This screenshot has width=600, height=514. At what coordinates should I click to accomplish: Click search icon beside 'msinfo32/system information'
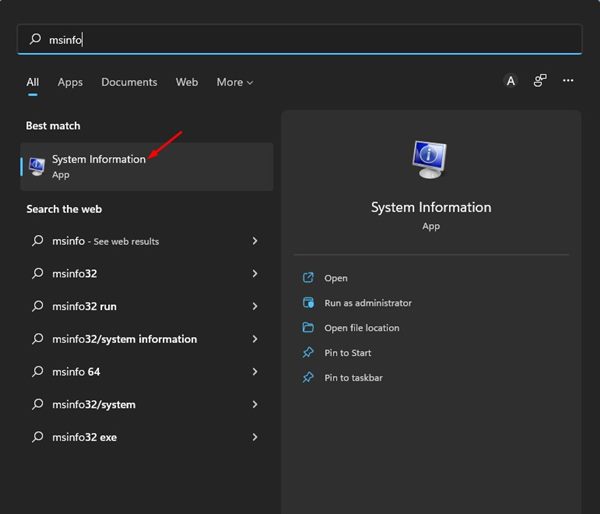(38, 339)
